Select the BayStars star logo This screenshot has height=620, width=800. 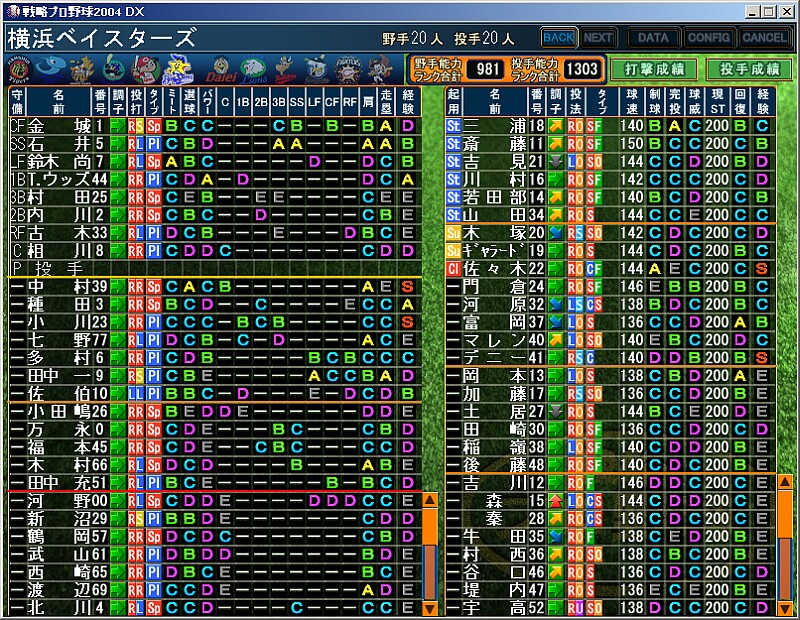coord(179,69)
